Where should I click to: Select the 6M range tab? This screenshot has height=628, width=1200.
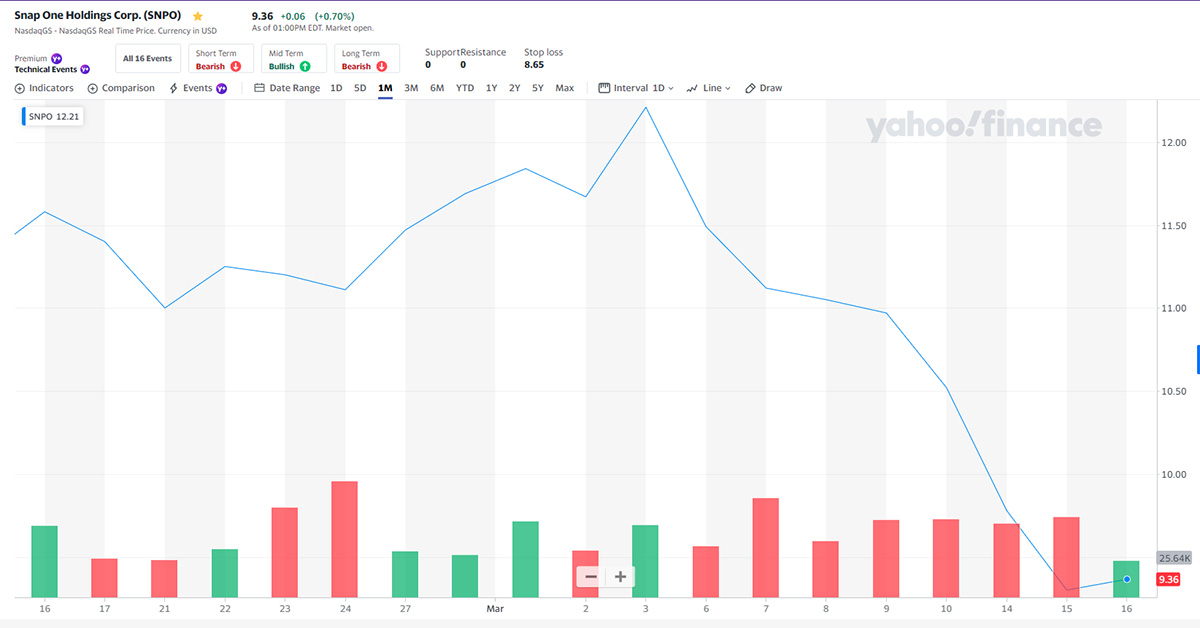click(437, 88)
